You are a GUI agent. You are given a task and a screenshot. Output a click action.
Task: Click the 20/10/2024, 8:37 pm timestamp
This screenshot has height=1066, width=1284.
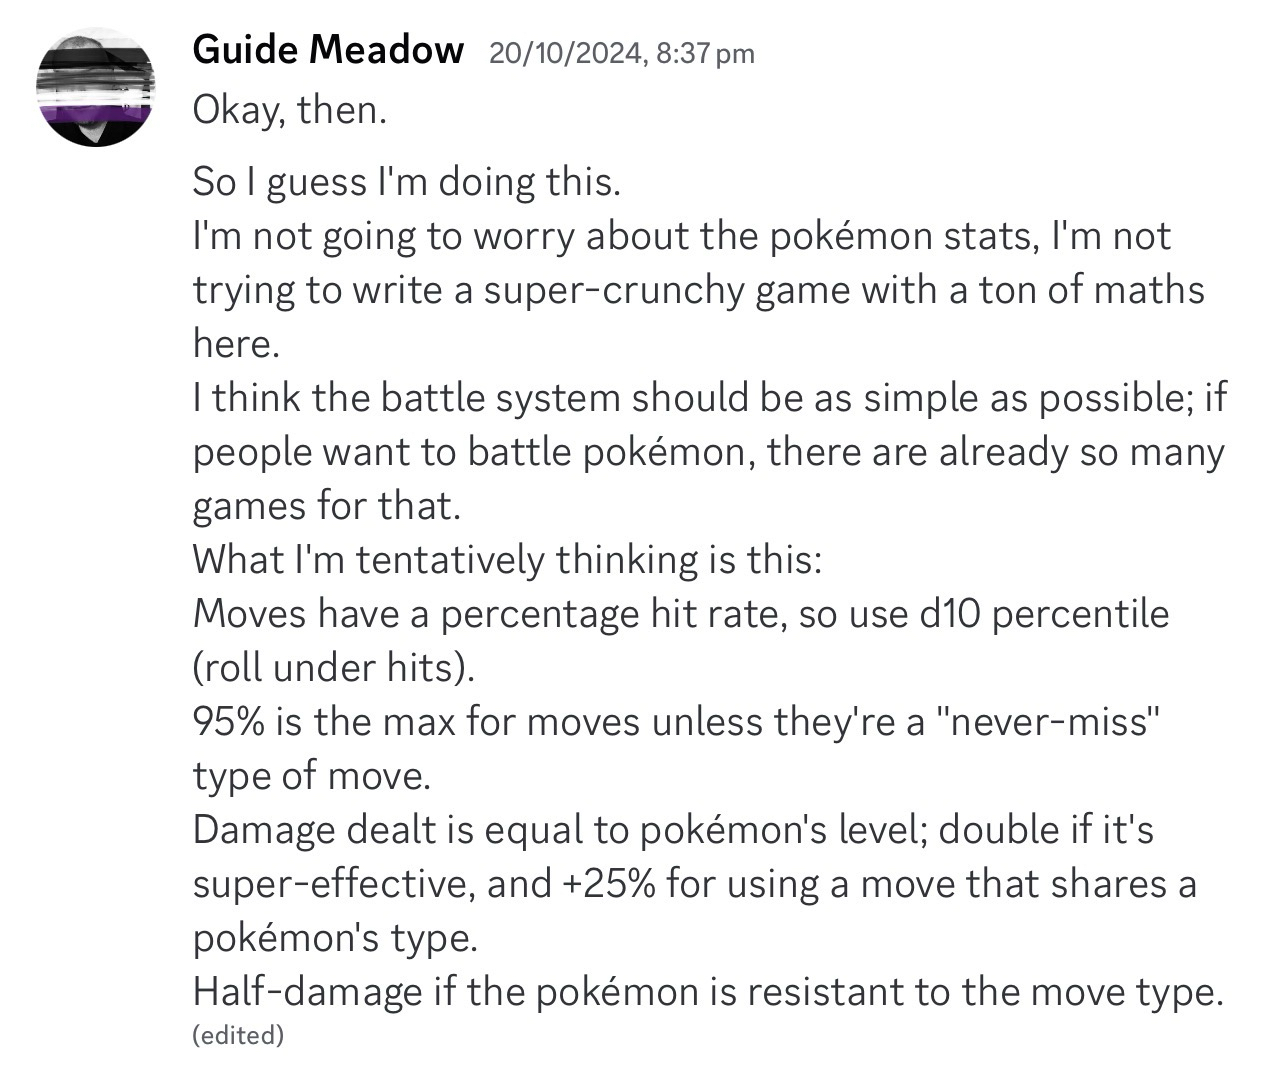[621, 52]
